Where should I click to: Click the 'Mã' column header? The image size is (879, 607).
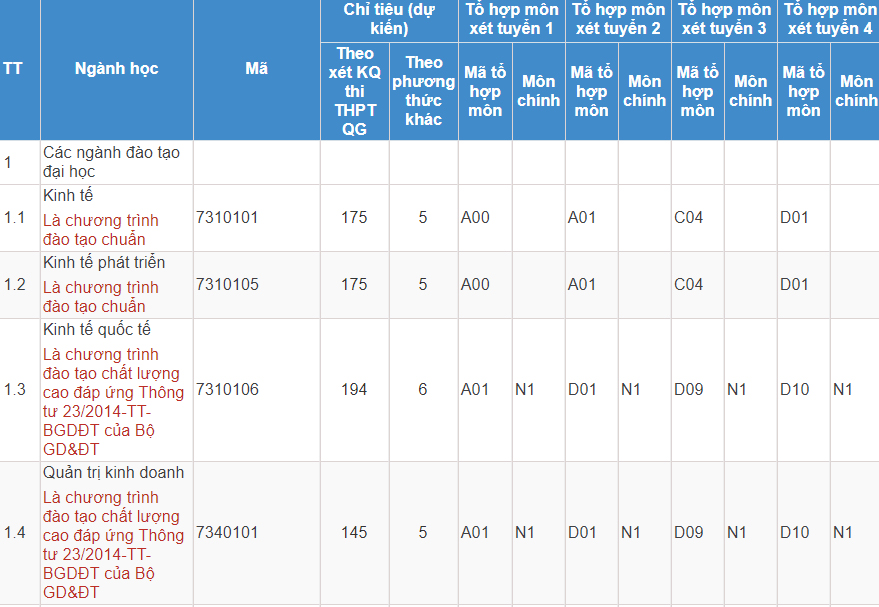256,69
